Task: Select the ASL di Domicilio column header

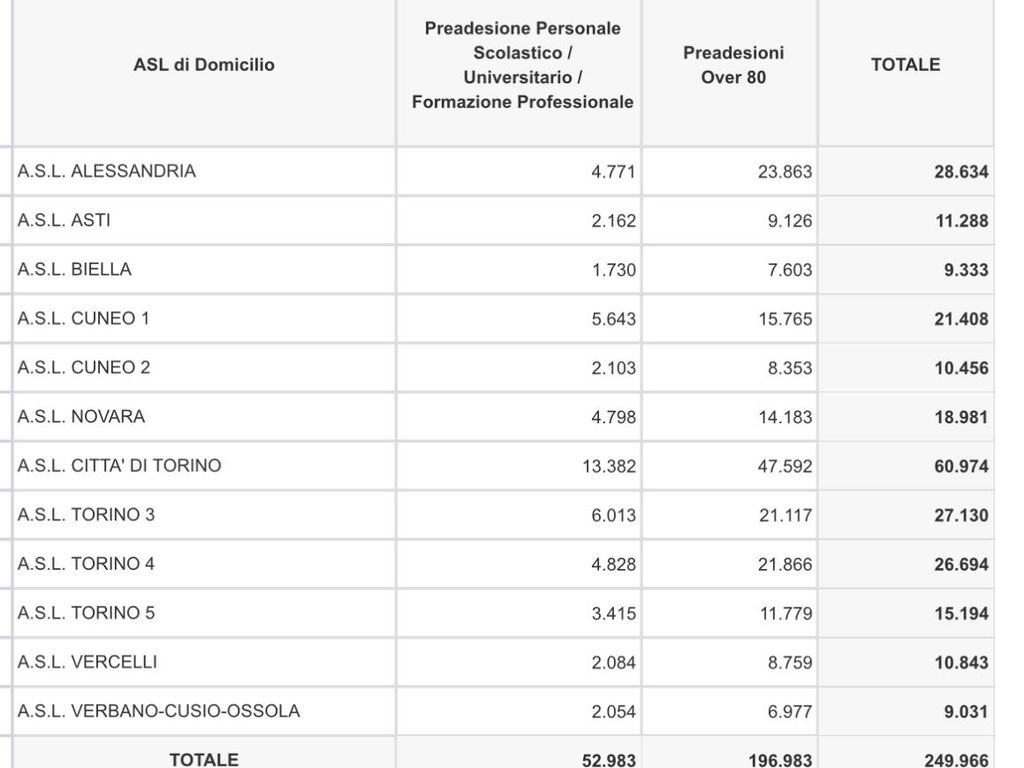Action: 204,65
